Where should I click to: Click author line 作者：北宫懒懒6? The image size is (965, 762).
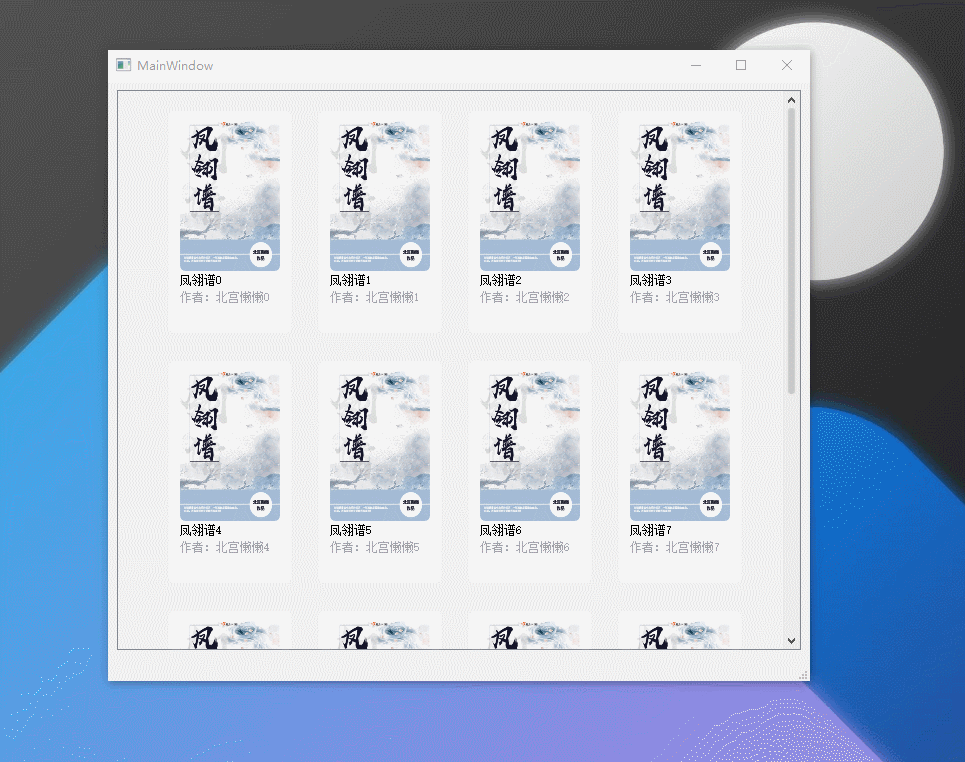click(525, 548)
